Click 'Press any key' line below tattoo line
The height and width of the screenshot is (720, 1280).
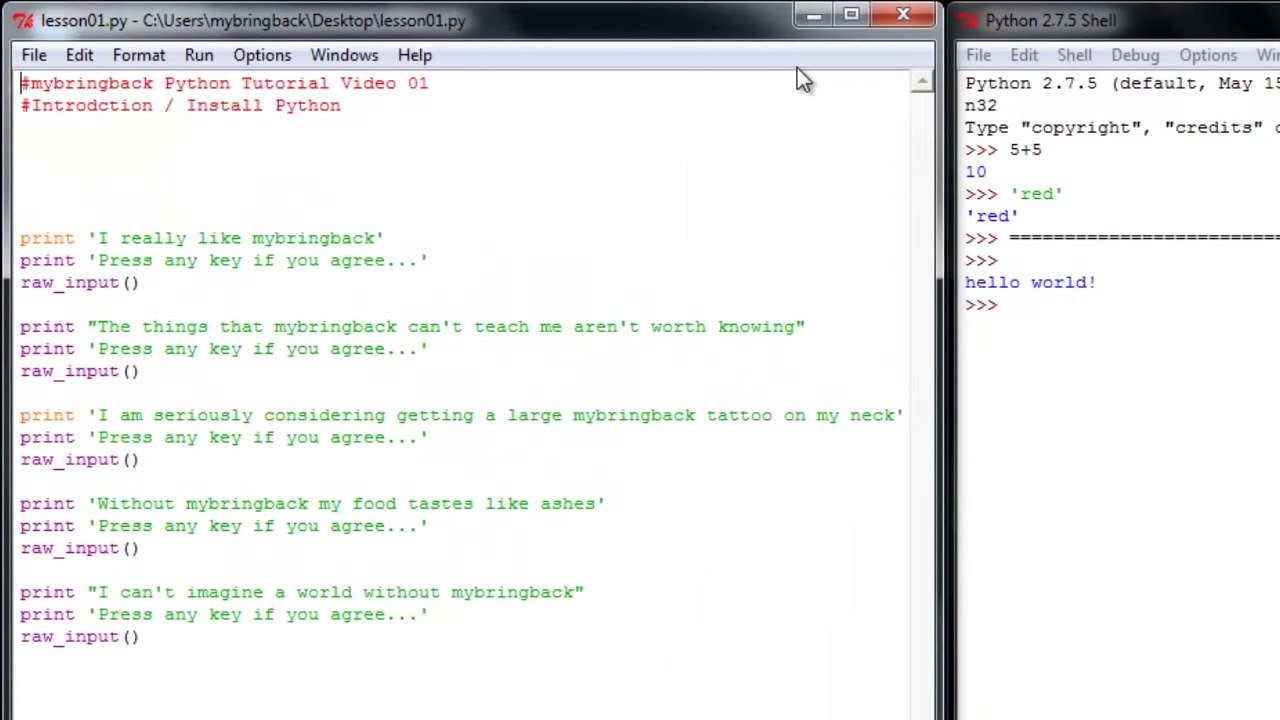click(224, 437)
